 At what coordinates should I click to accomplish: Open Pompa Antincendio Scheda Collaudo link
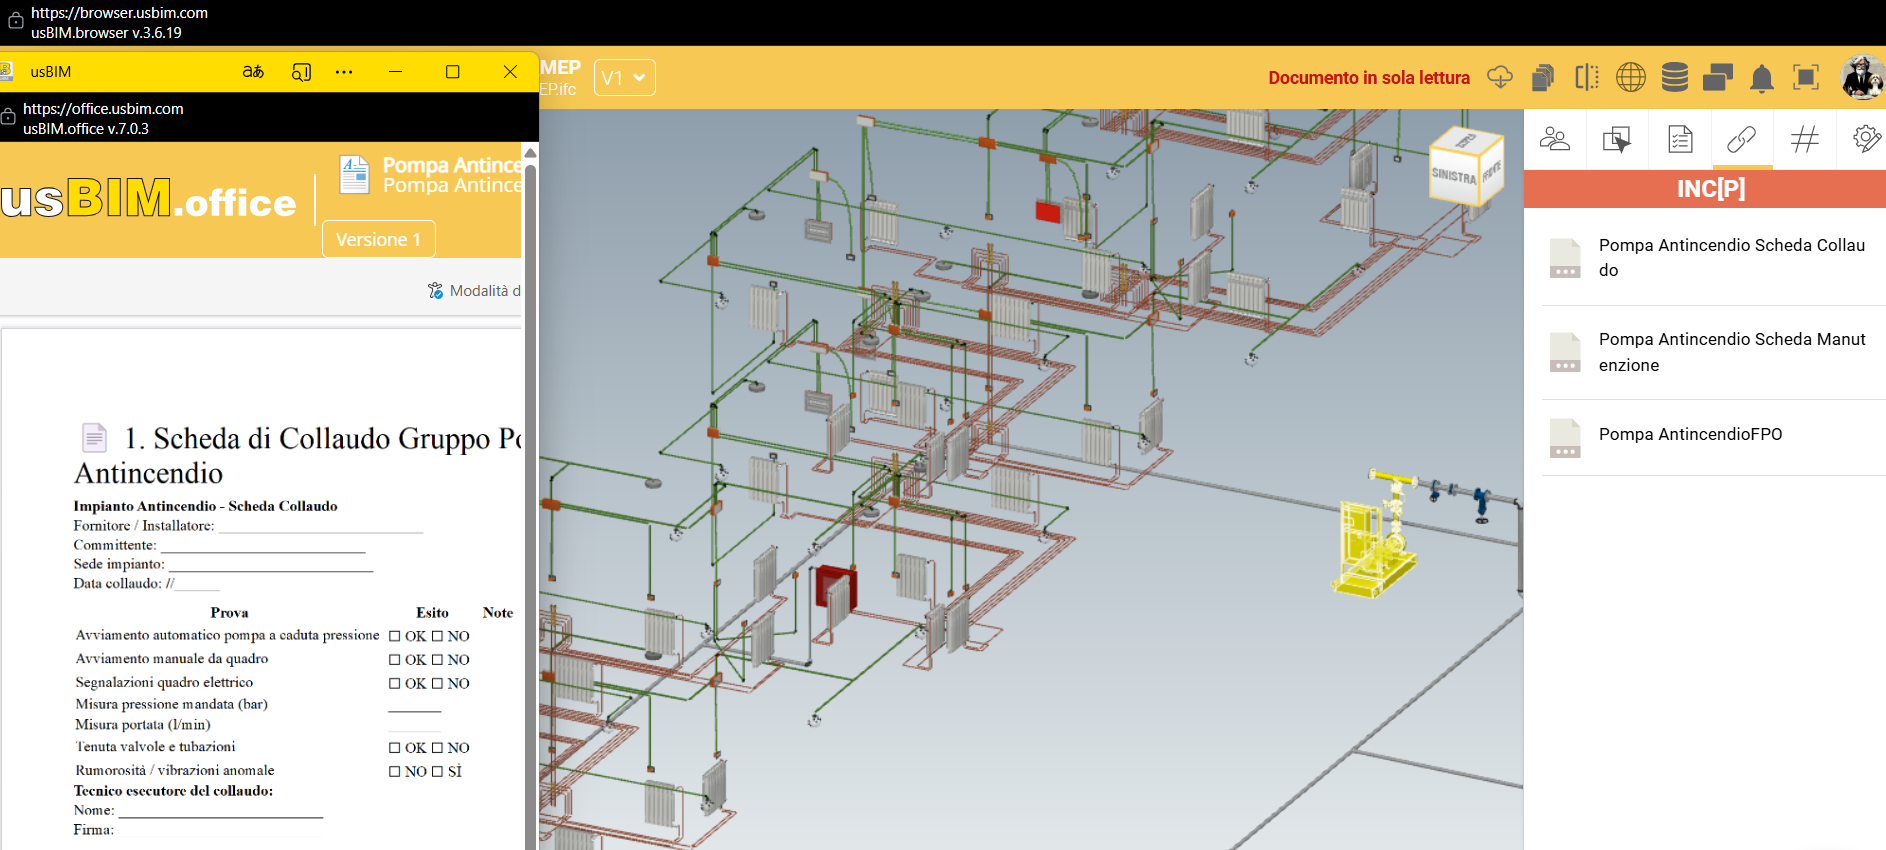(1731, 257)
